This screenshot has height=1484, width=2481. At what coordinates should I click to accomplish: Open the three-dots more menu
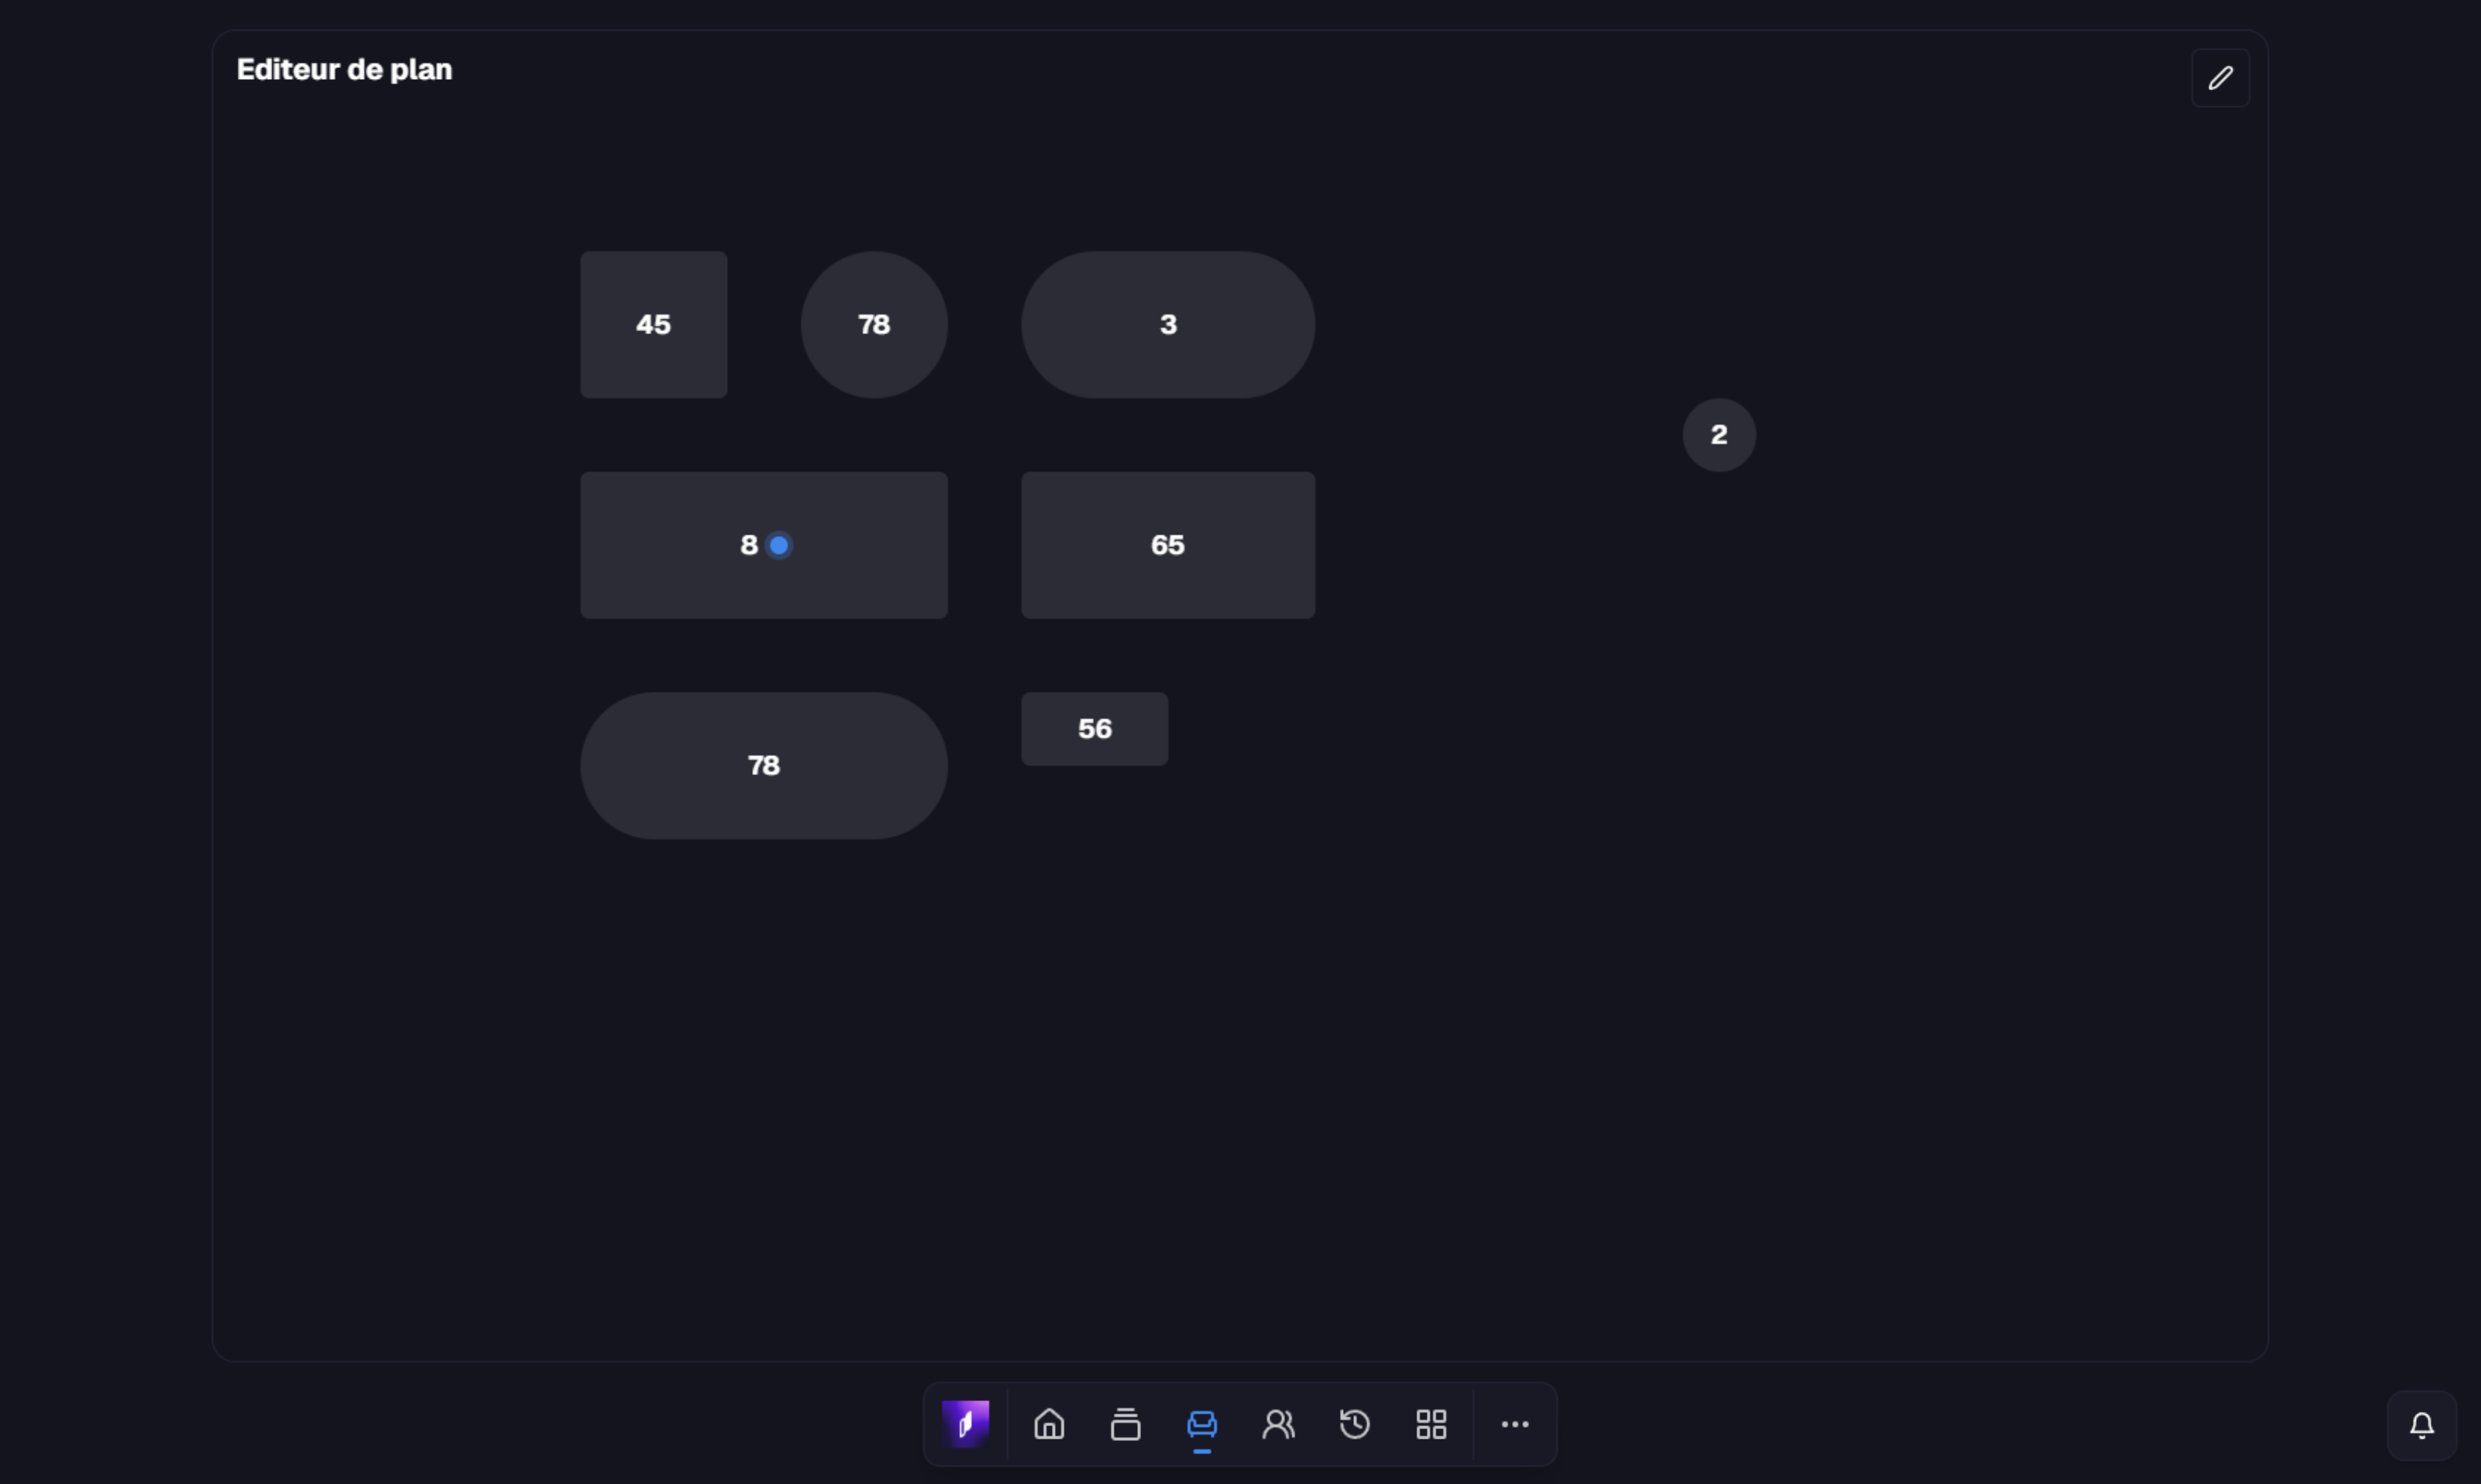[x=1515, y=1424]
